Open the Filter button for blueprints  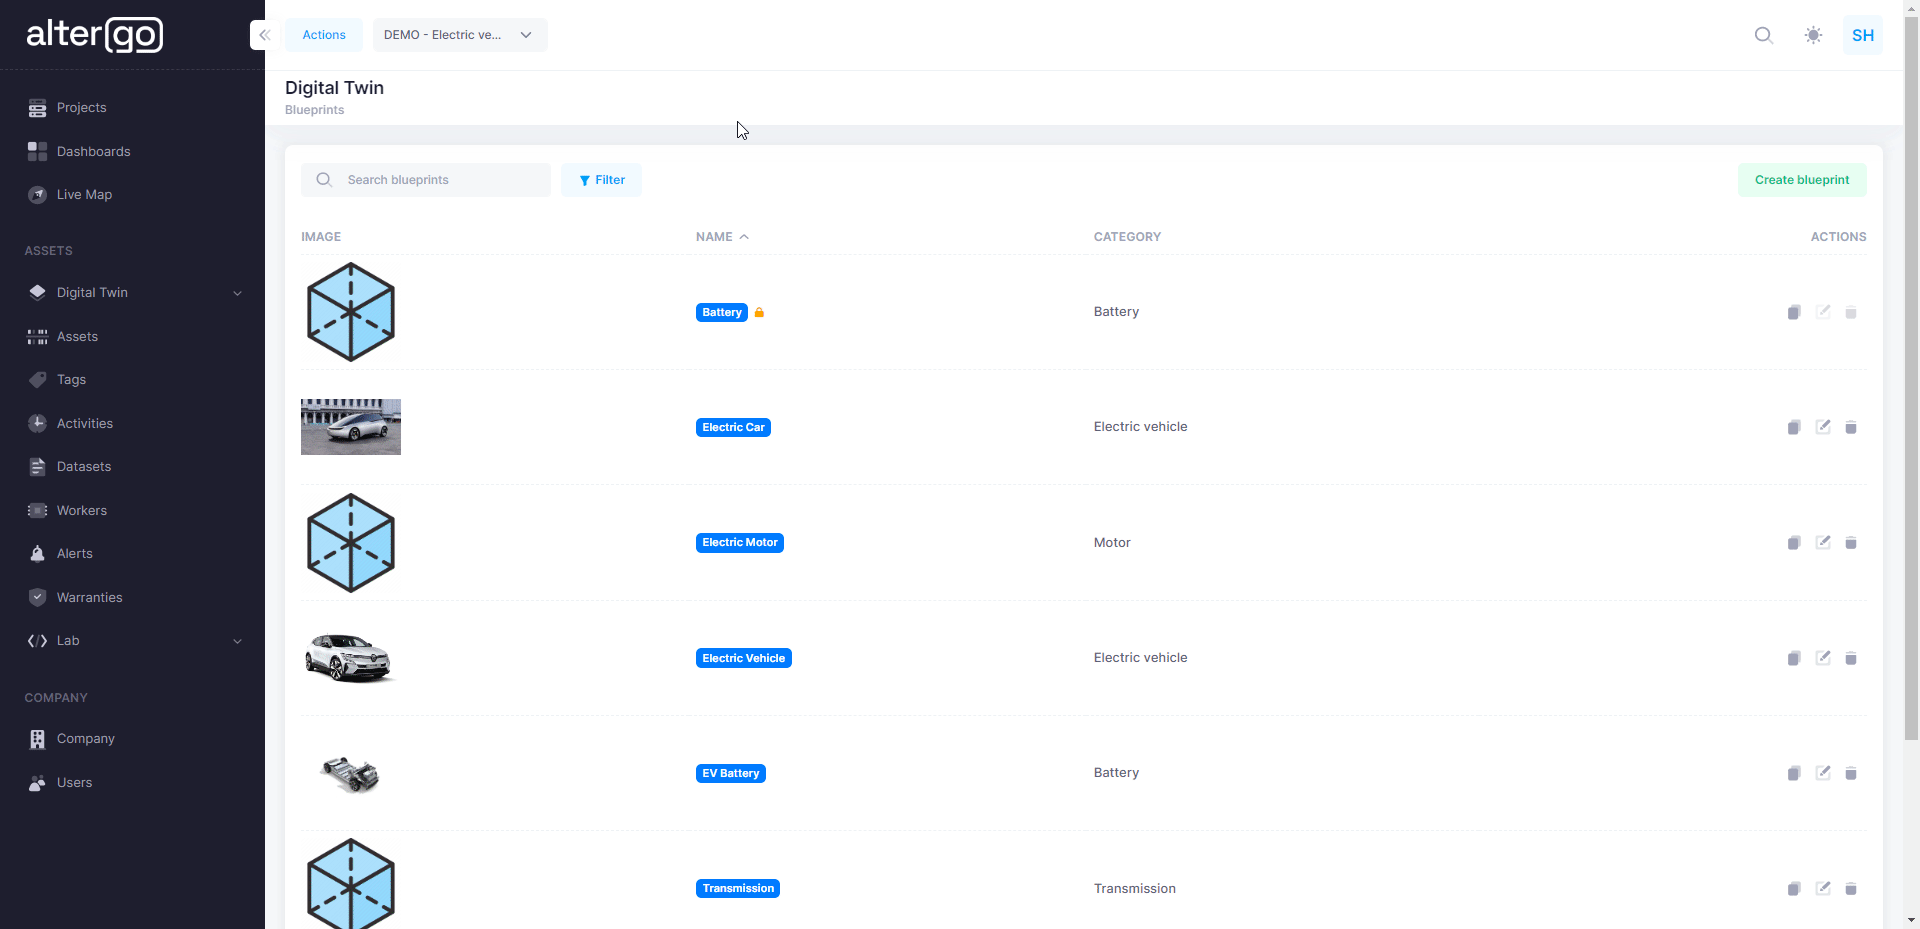(601, 180)
